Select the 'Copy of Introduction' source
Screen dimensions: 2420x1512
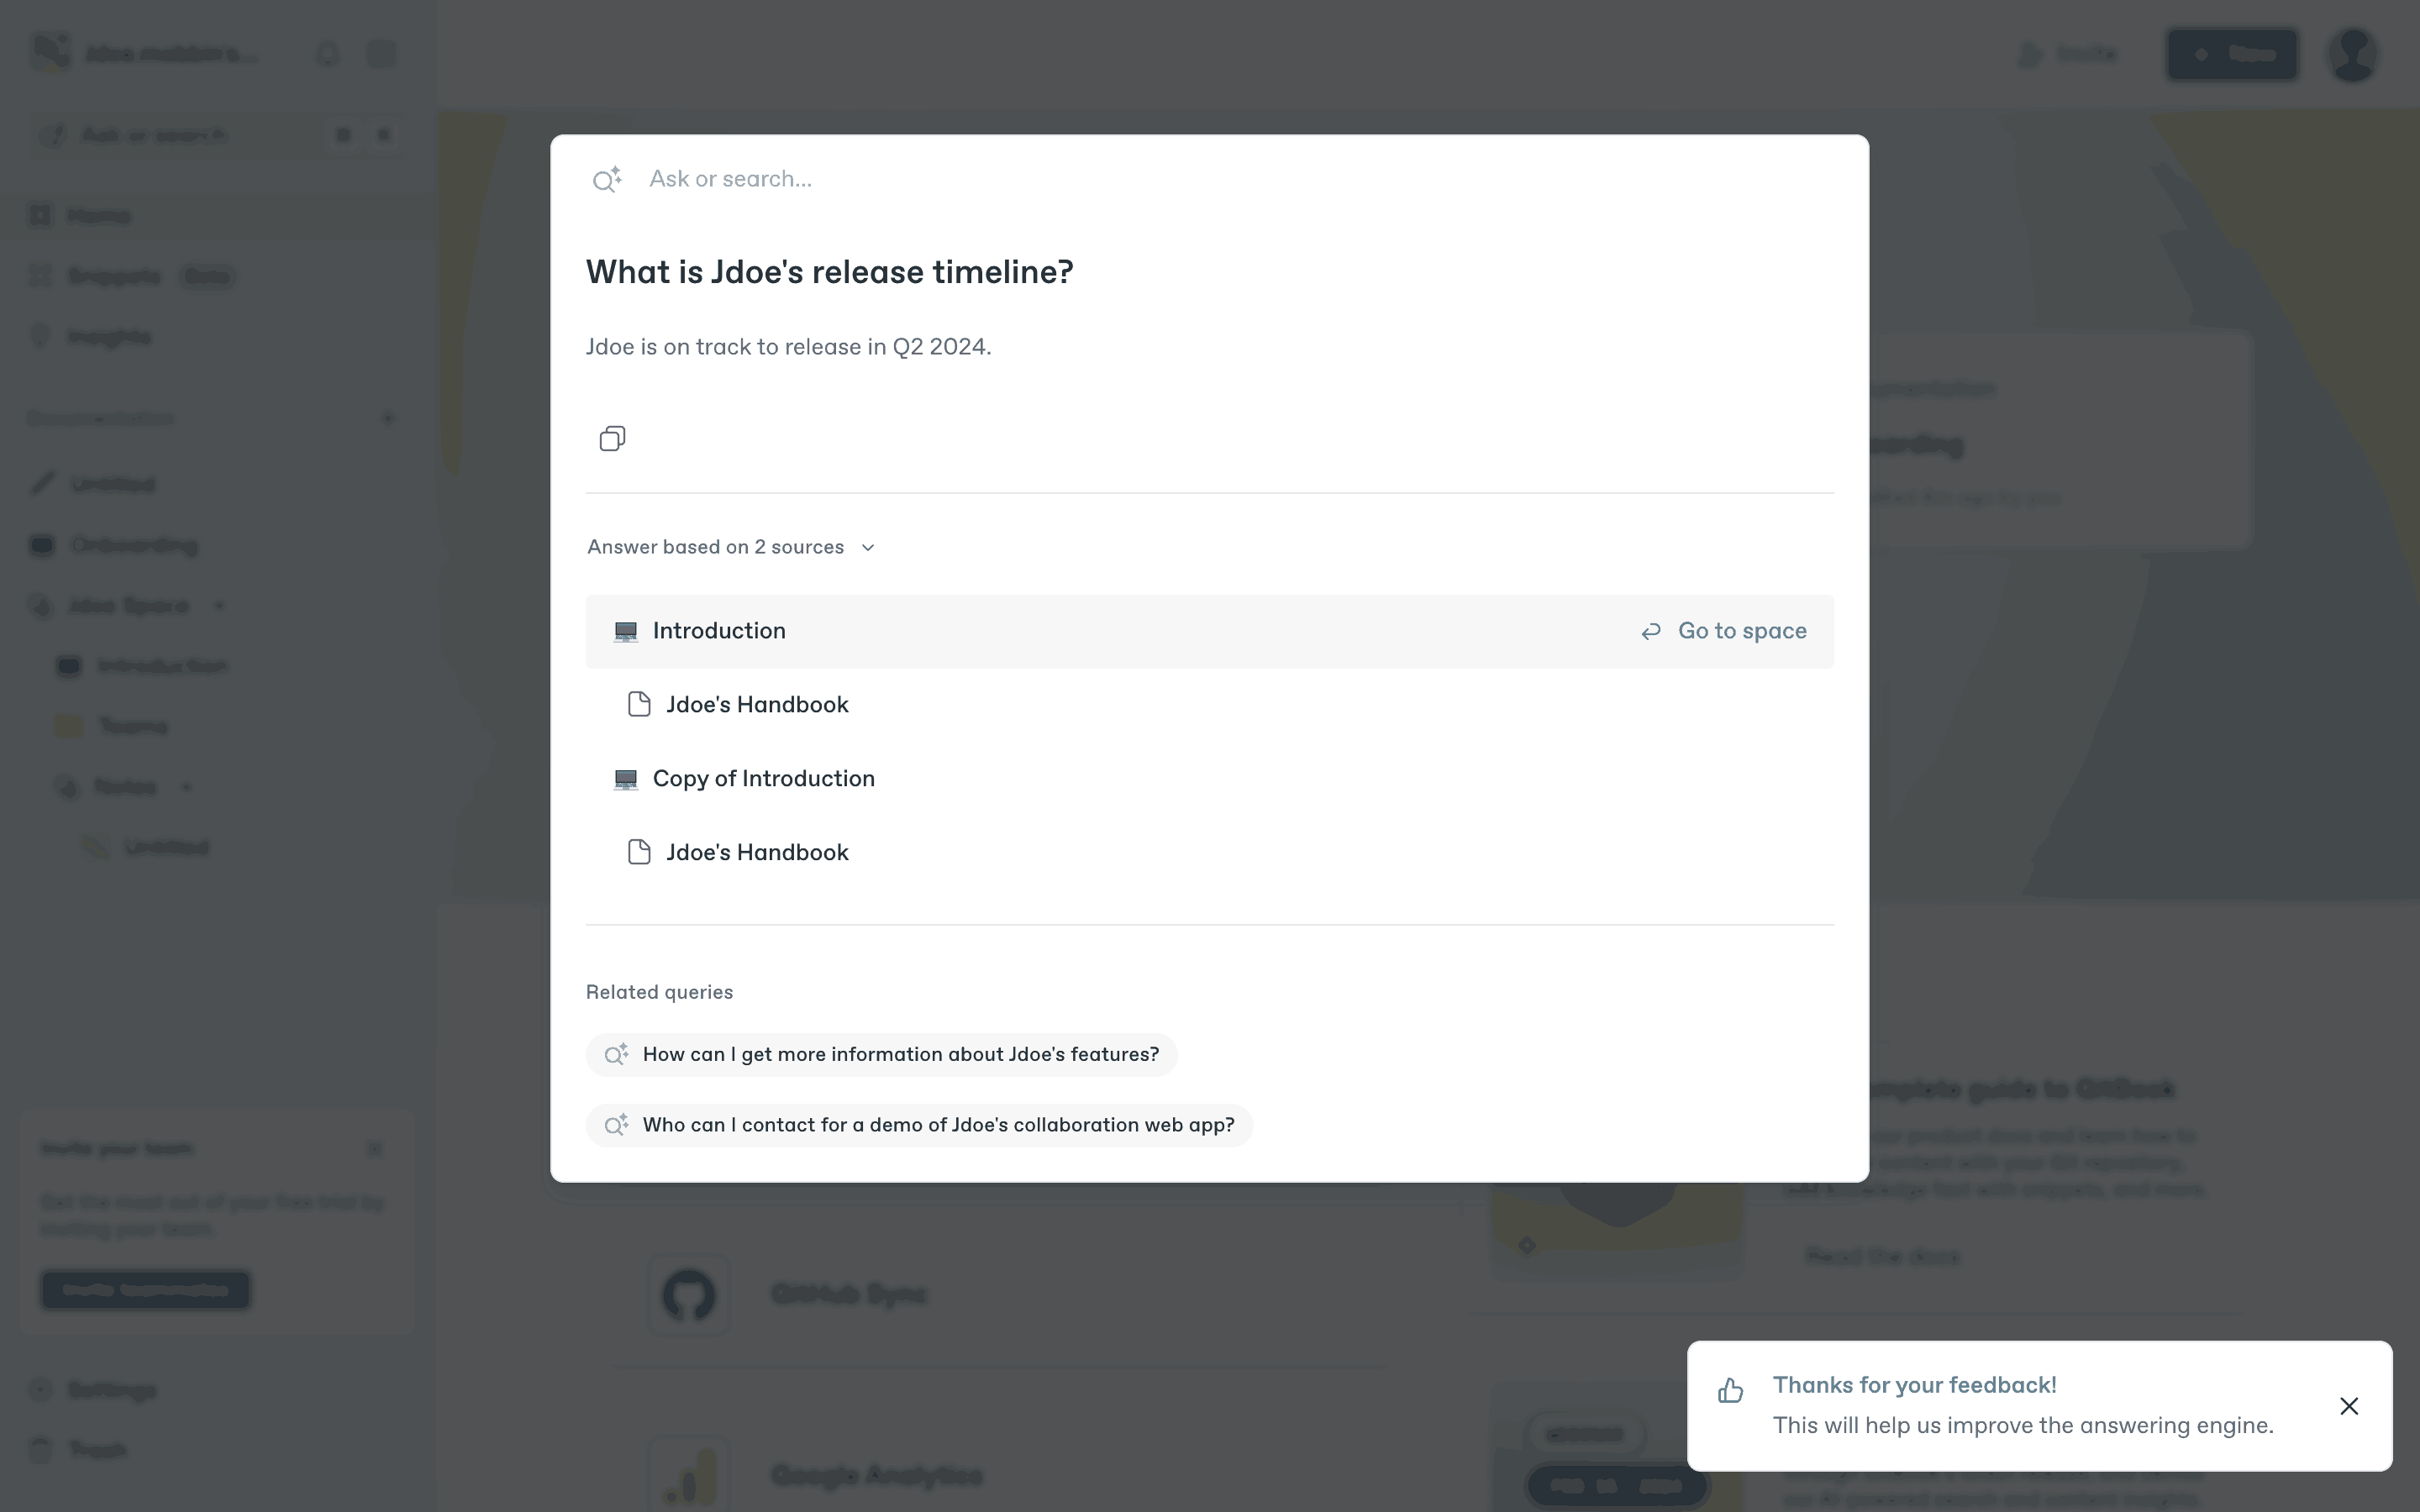763,779
